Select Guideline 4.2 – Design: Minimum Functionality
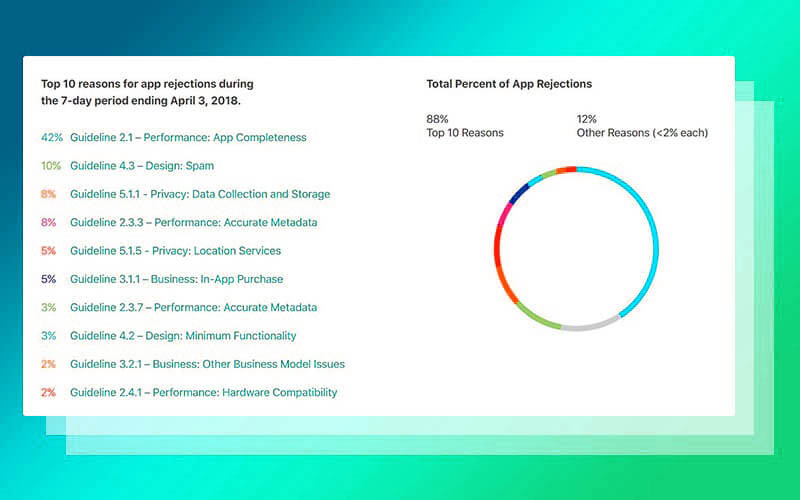 point(183,336)
